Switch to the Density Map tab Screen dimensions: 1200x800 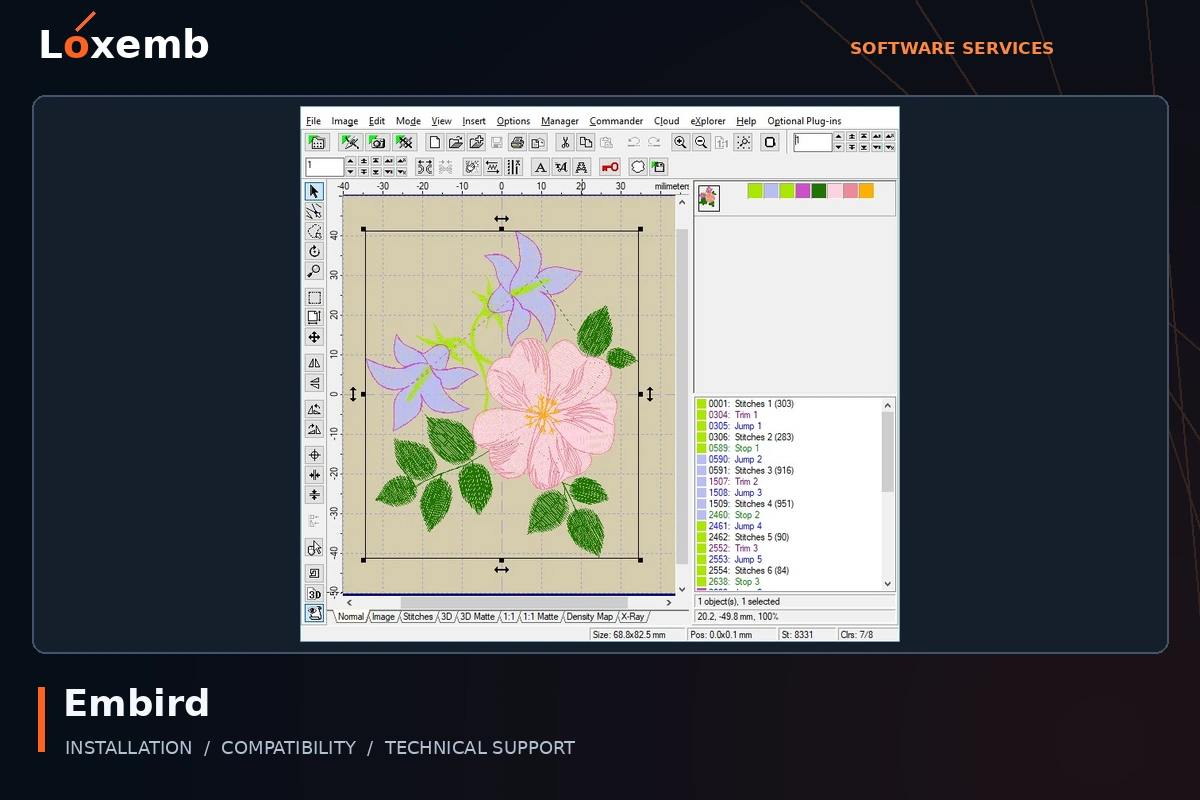coord(590,617)
